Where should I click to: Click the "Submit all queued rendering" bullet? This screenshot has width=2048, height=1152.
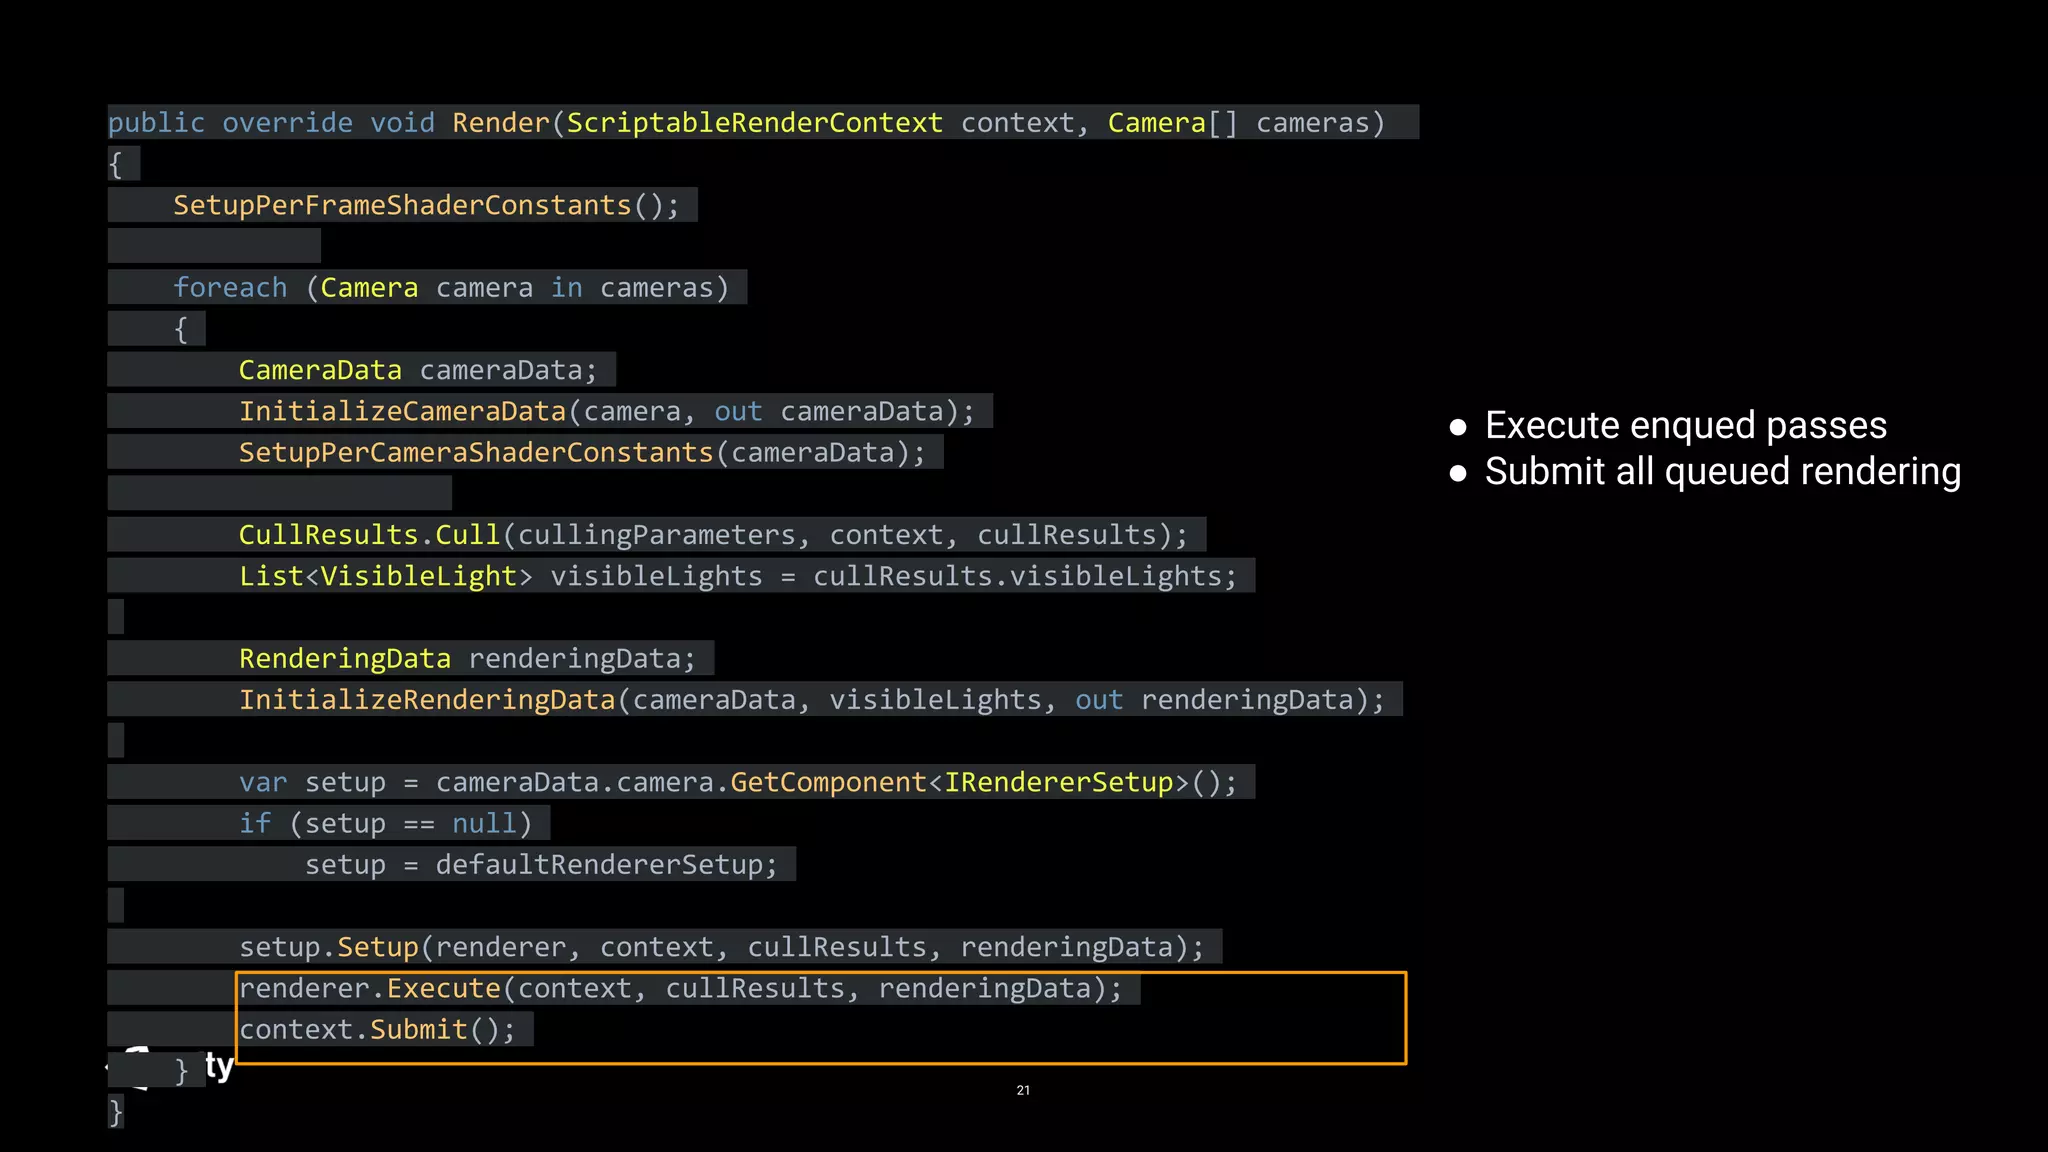[1721, 472]
